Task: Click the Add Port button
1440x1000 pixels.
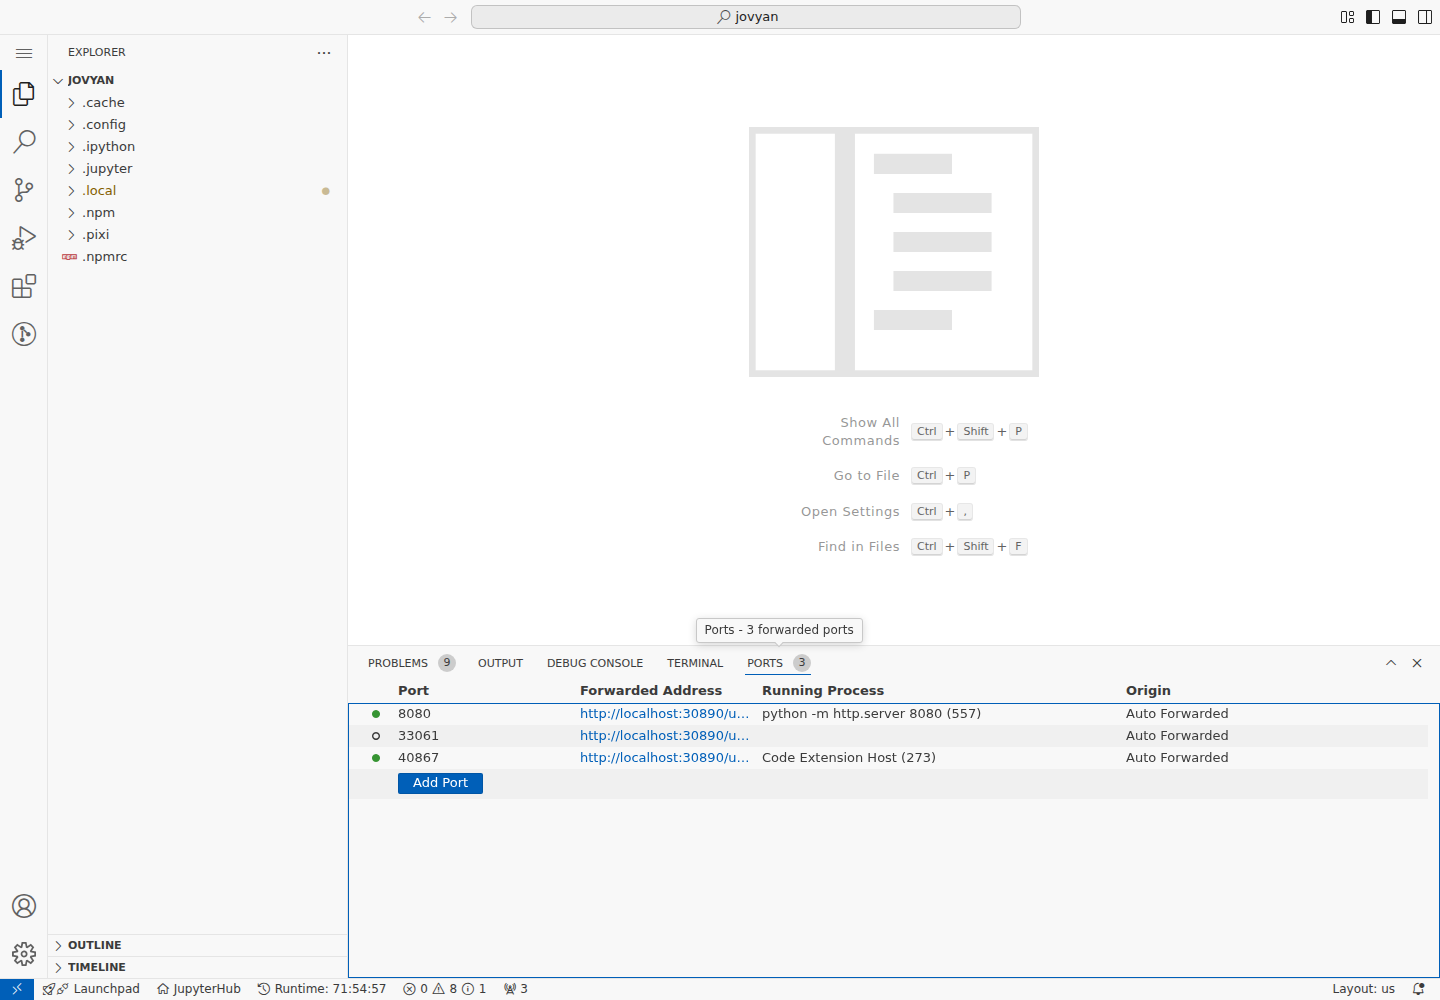Action: (x=440, y=783)
